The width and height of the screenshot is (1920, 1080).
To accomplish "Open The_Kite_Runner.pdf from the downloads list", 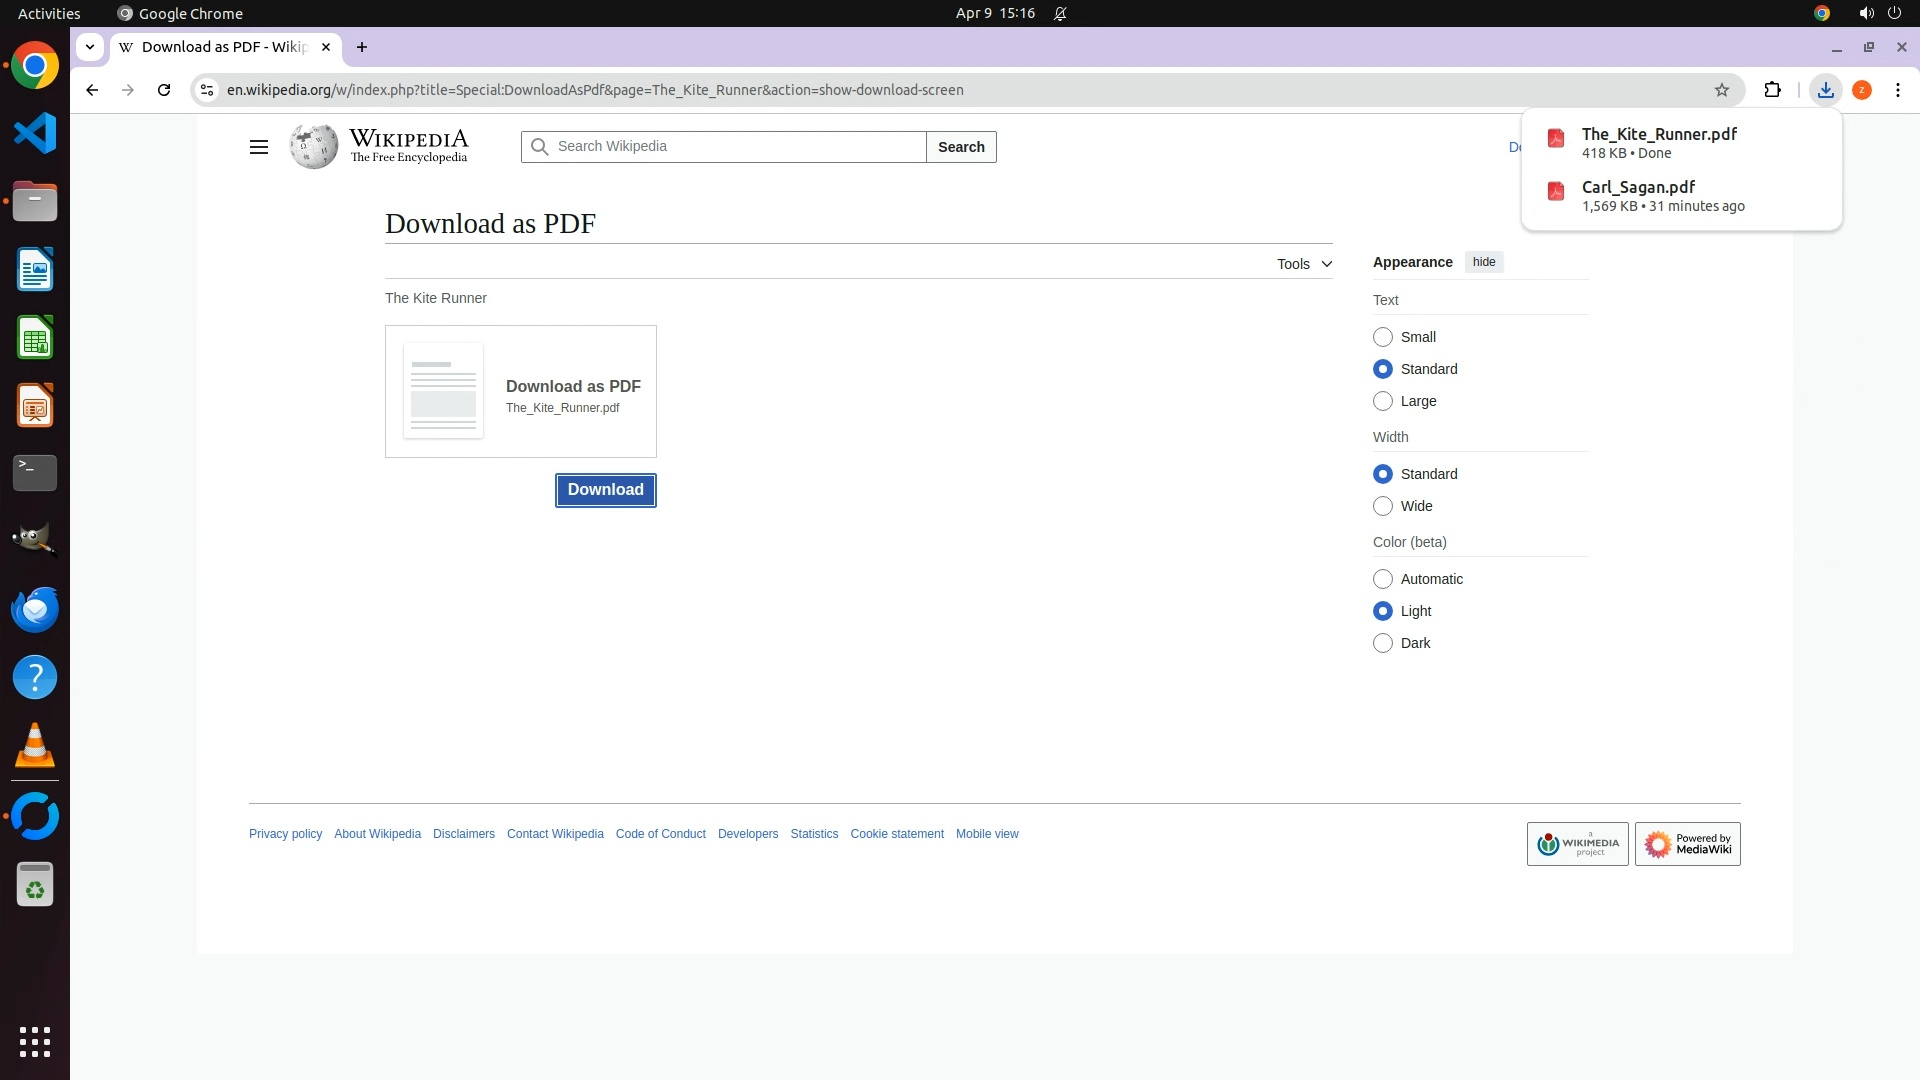I will point(1658,135).
